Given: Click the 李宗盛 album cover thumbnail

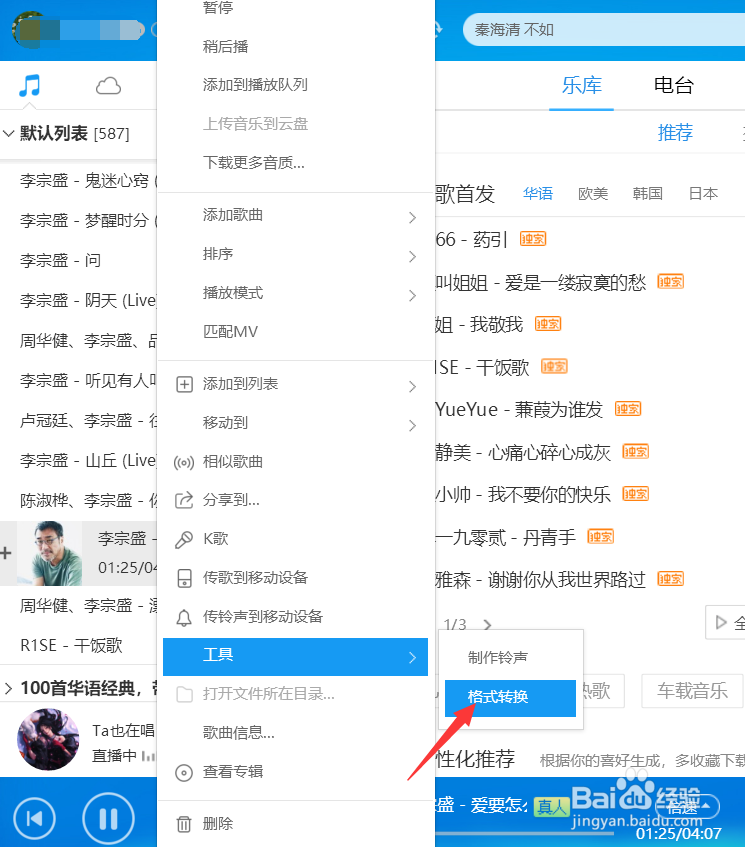Looking at the screenshot, I should coord(50,554).
